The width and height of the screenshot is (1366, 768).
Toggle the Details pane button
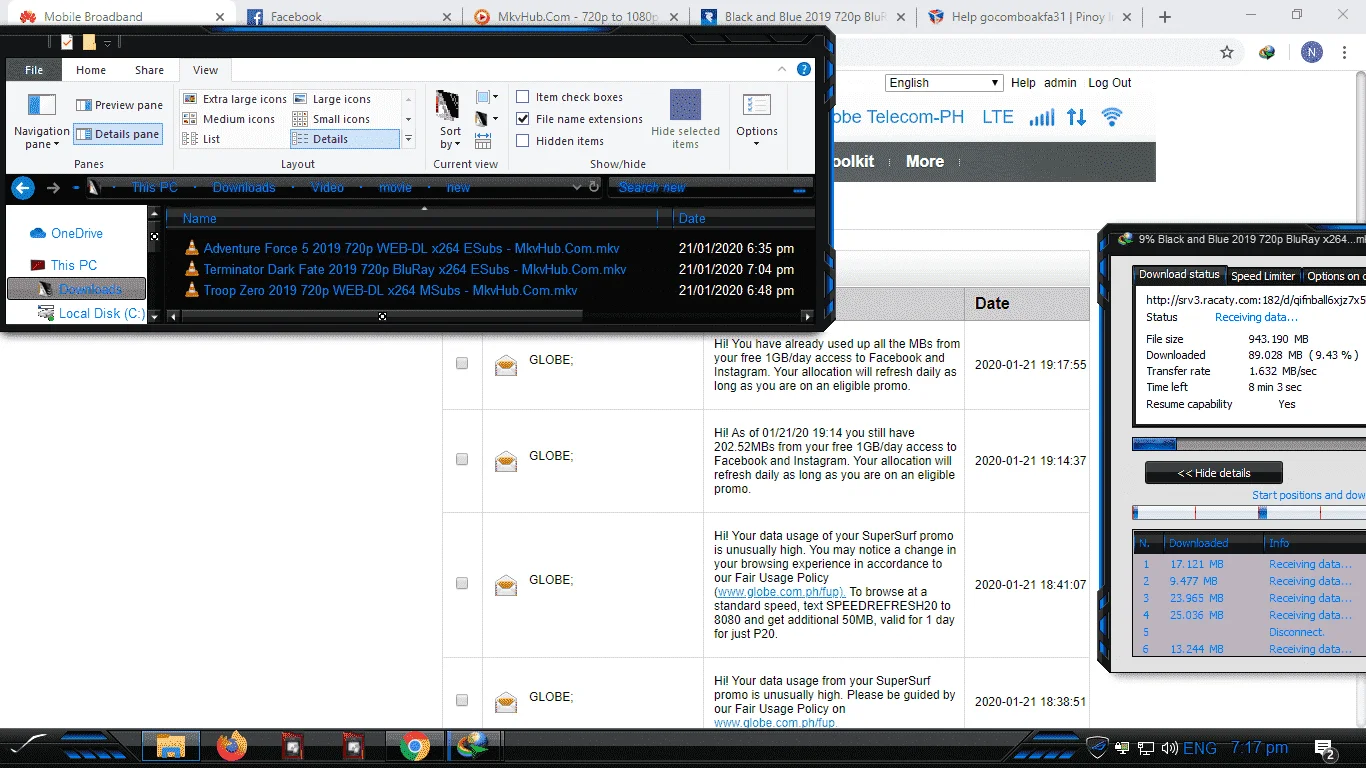pos(119,134)
